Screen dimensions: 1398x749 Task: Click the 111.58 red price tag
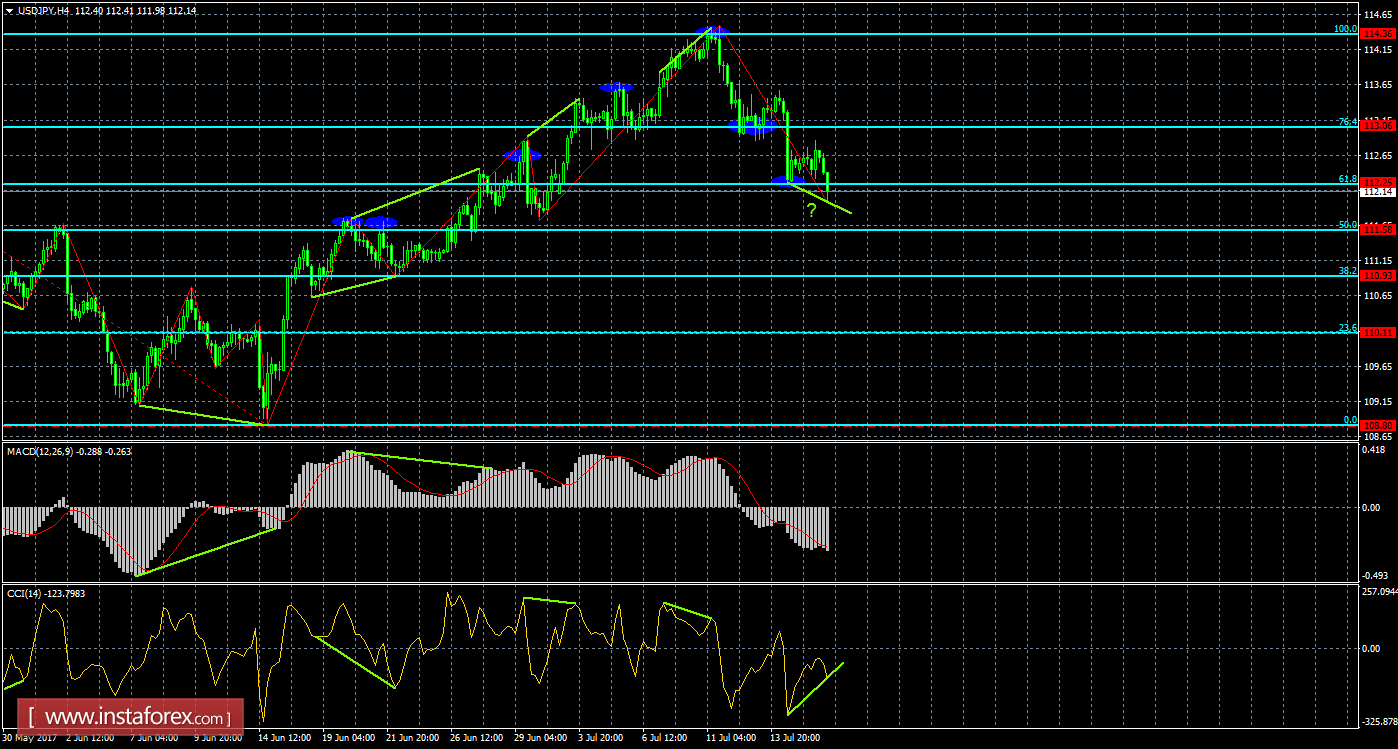(1379, 230)
